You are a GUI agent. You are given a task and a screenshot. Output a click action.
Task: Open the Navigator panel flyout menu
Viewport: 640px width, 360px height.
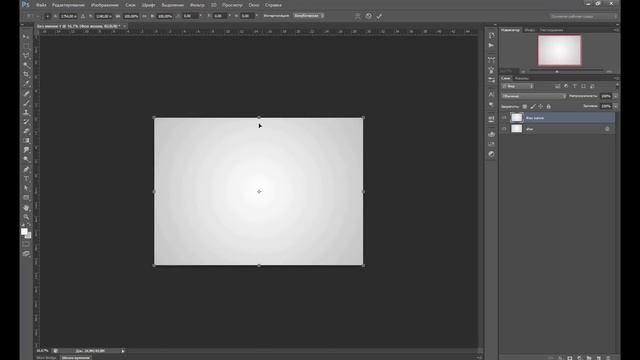pos(616,30)
